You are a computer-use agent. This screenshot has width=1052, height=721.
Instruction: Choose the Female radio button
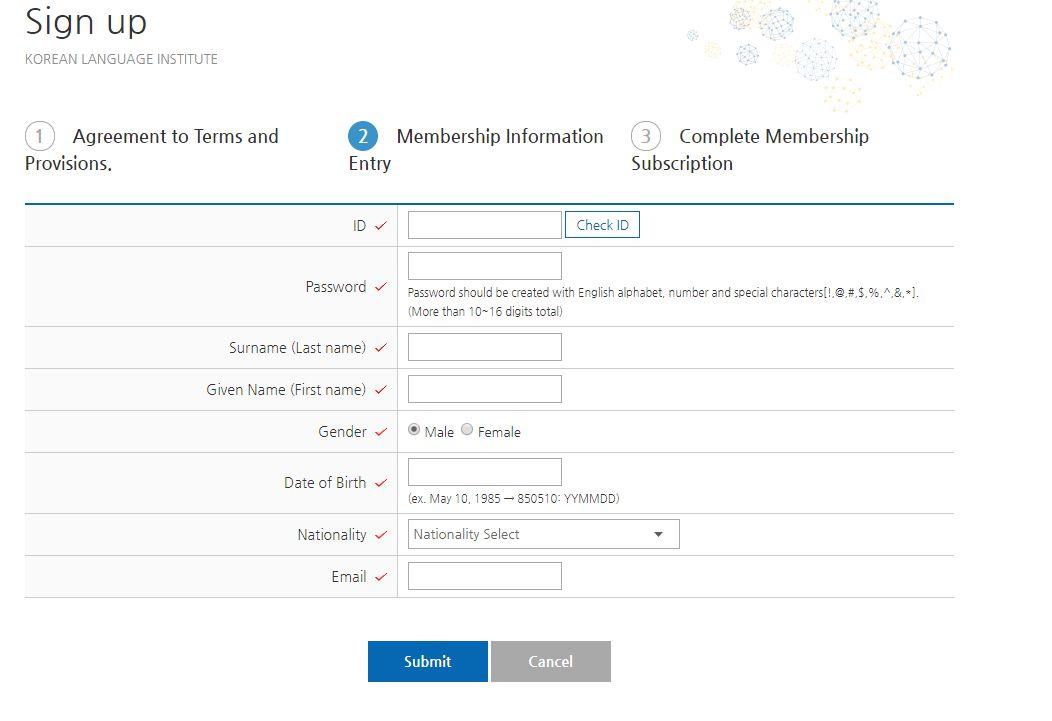point(467,430)
